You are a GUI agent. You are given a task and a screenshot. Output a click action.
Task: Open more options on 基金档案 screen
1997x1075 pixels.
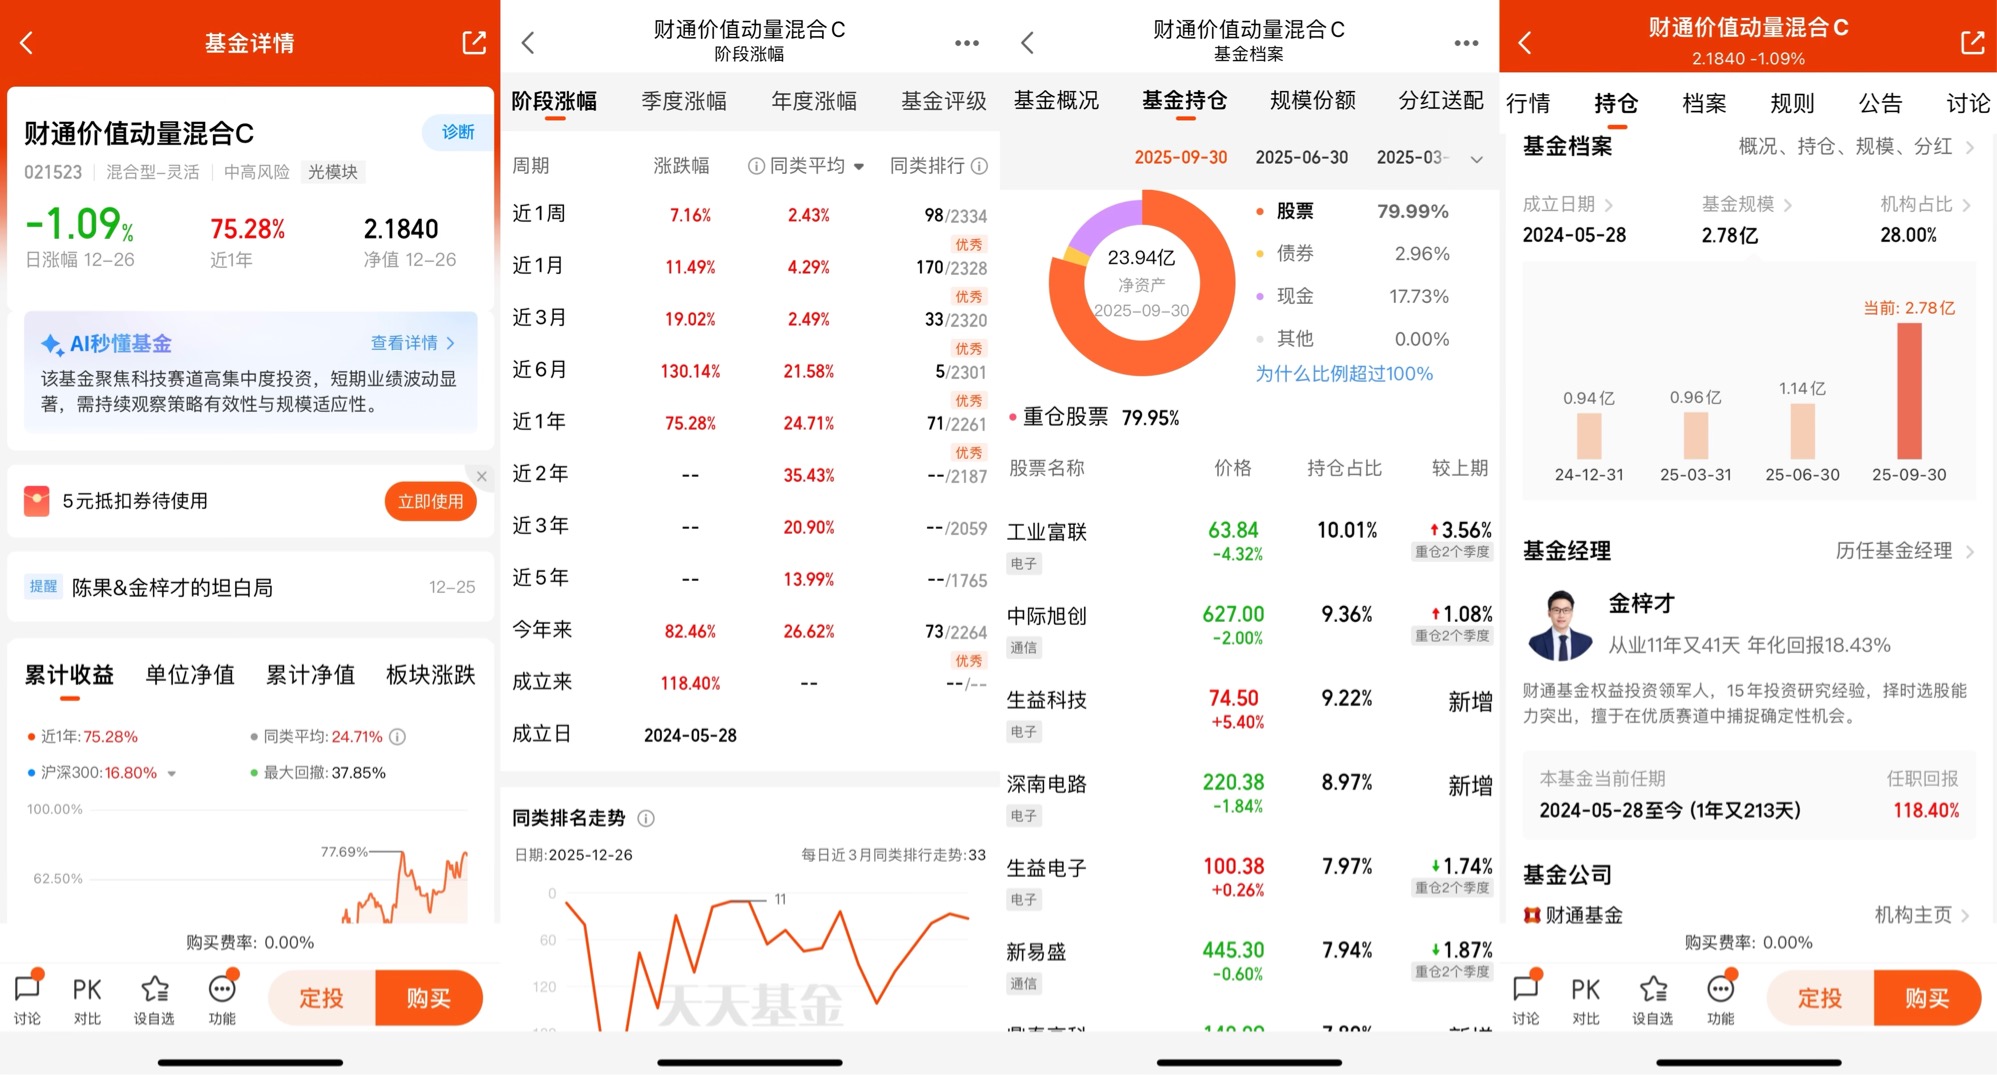tap(1466, 43)
